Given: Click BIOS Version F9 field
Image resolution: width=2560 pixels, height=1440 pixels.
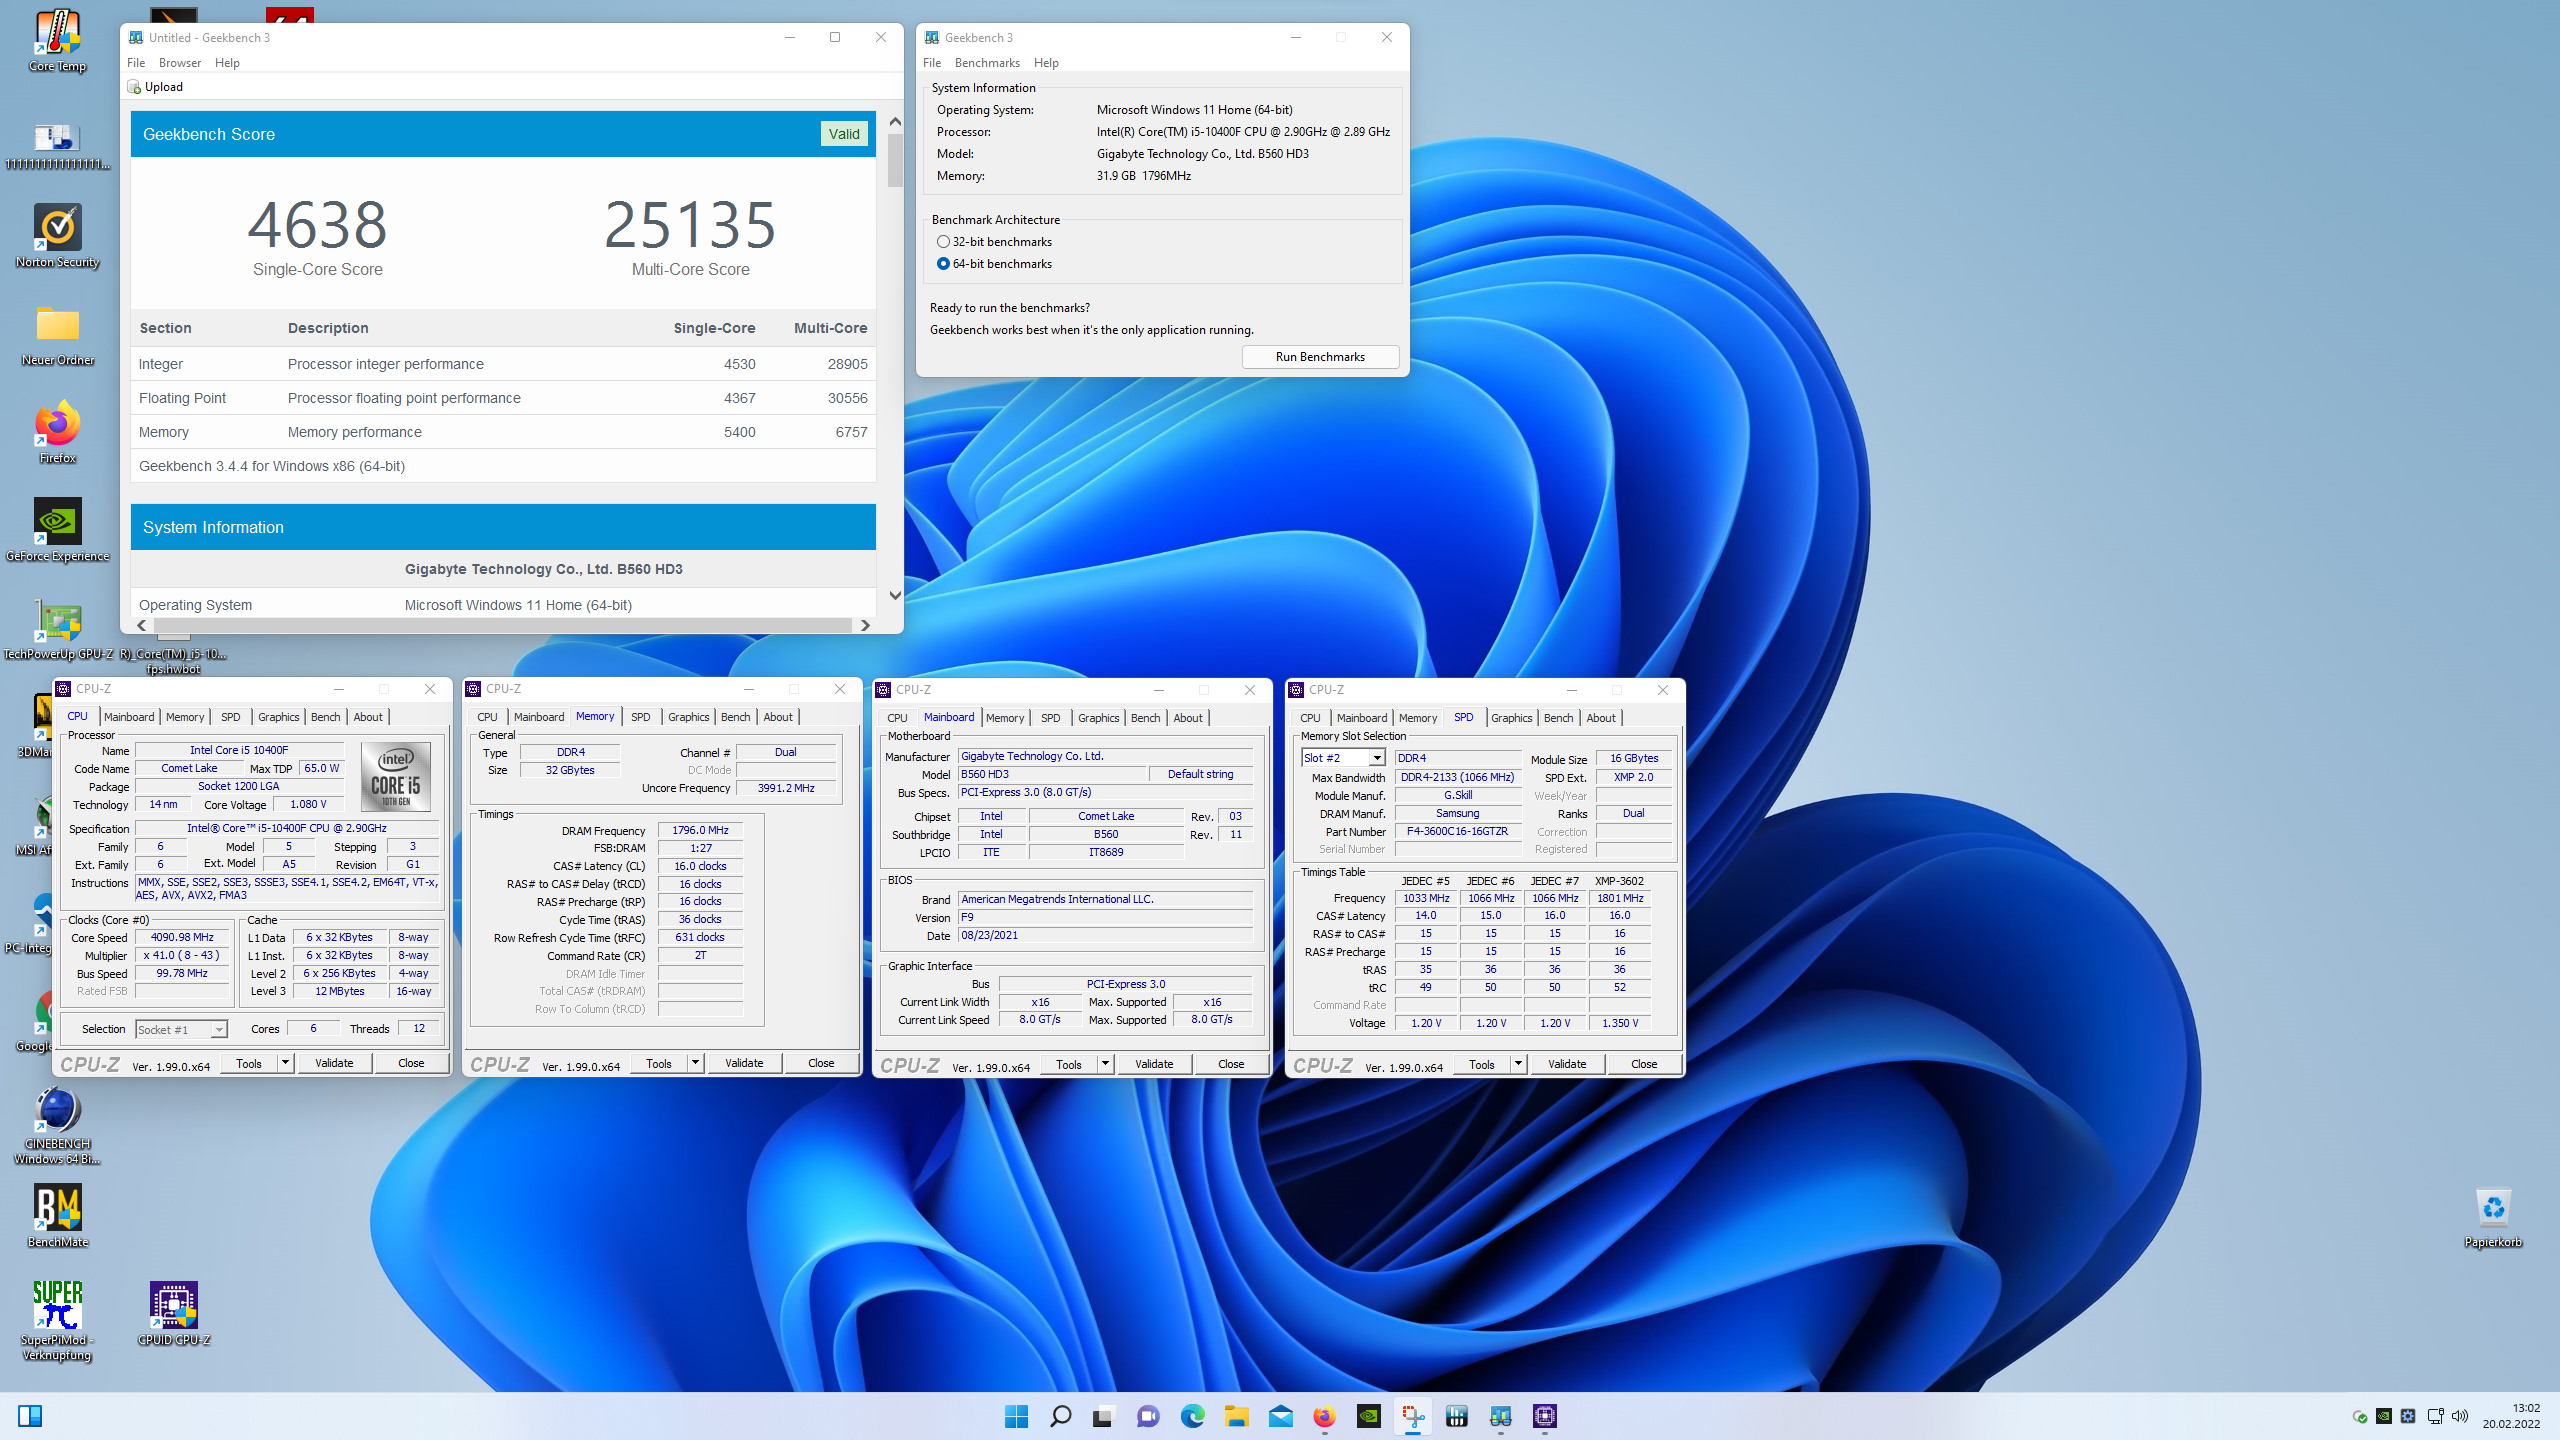Looking at the screenshot, I should coord(1105,917).
